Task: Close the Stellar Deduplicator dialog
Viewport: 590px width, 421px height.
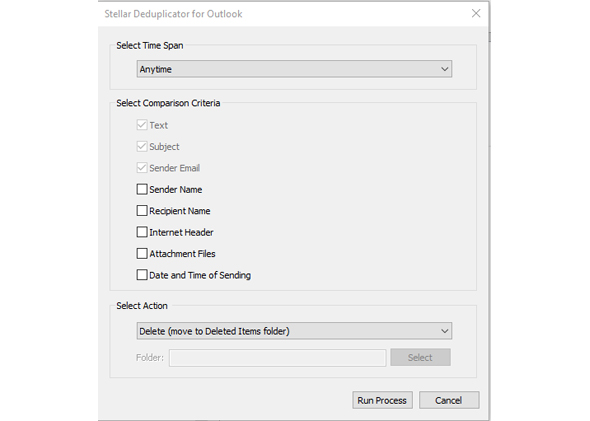Action: [x=476, y=14]
